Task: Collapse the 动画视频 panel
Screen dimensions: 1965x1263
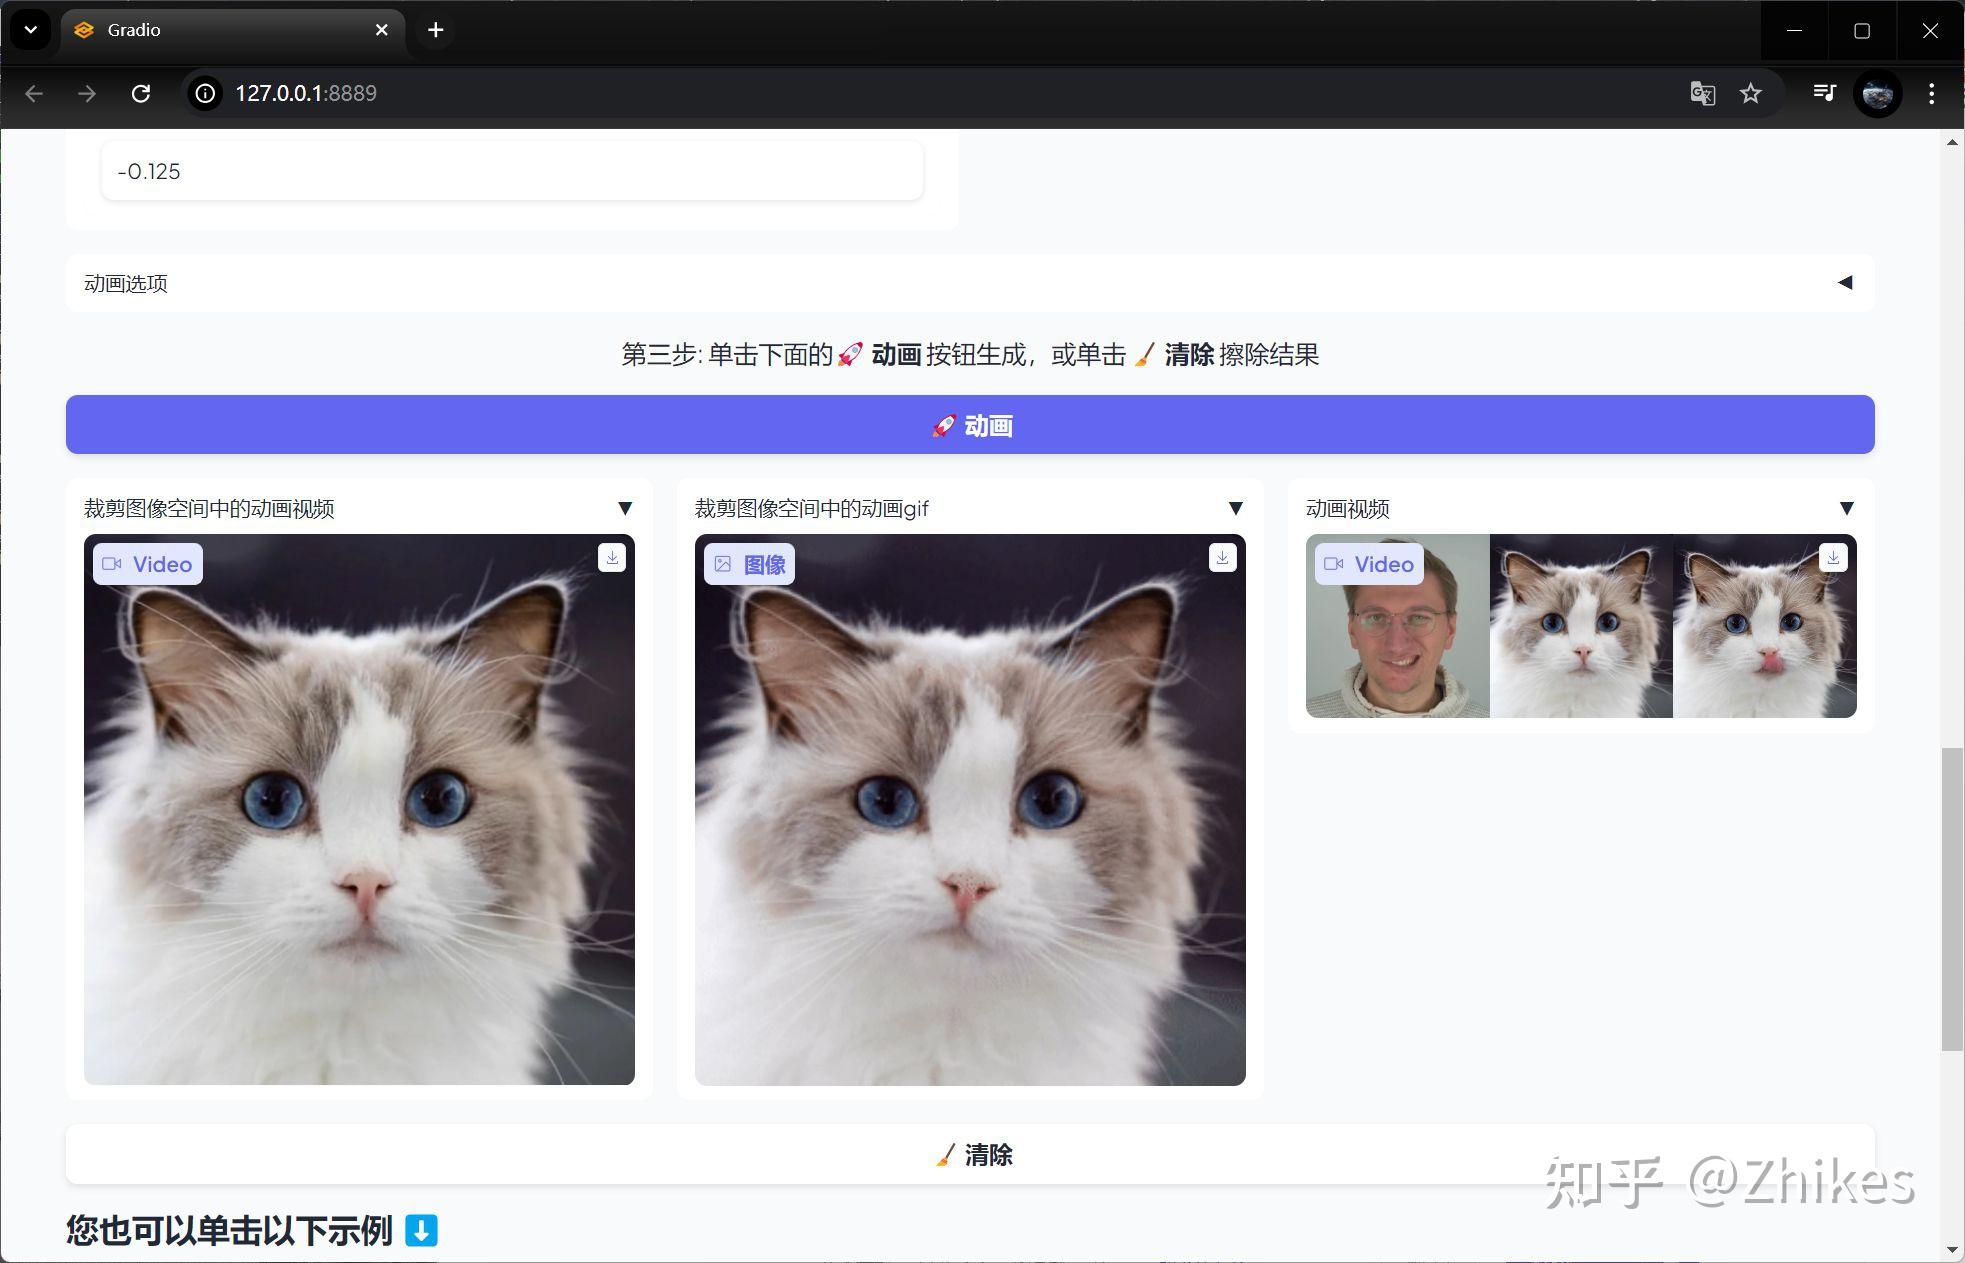Action: 1847,508
